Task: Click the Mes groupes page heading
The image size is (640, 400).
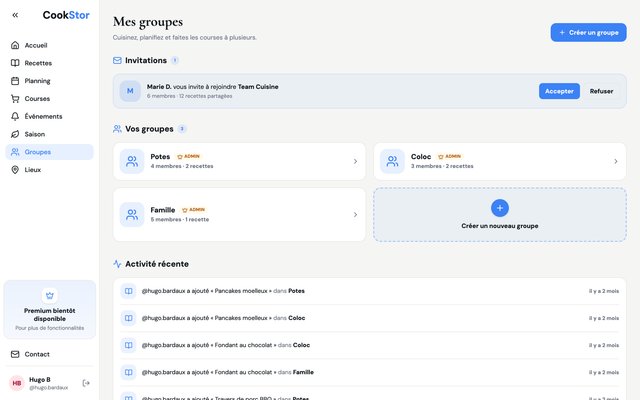Action: point(148,22)
